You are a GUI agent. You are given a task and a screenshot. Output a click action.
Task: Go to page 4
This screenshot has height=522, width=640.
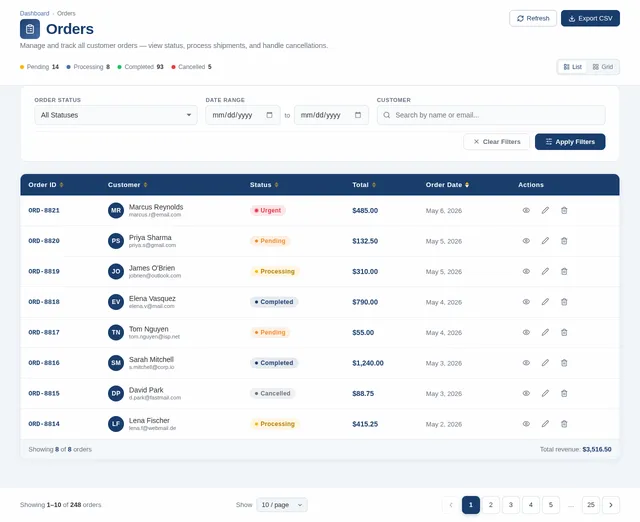[x=531, y=505]
